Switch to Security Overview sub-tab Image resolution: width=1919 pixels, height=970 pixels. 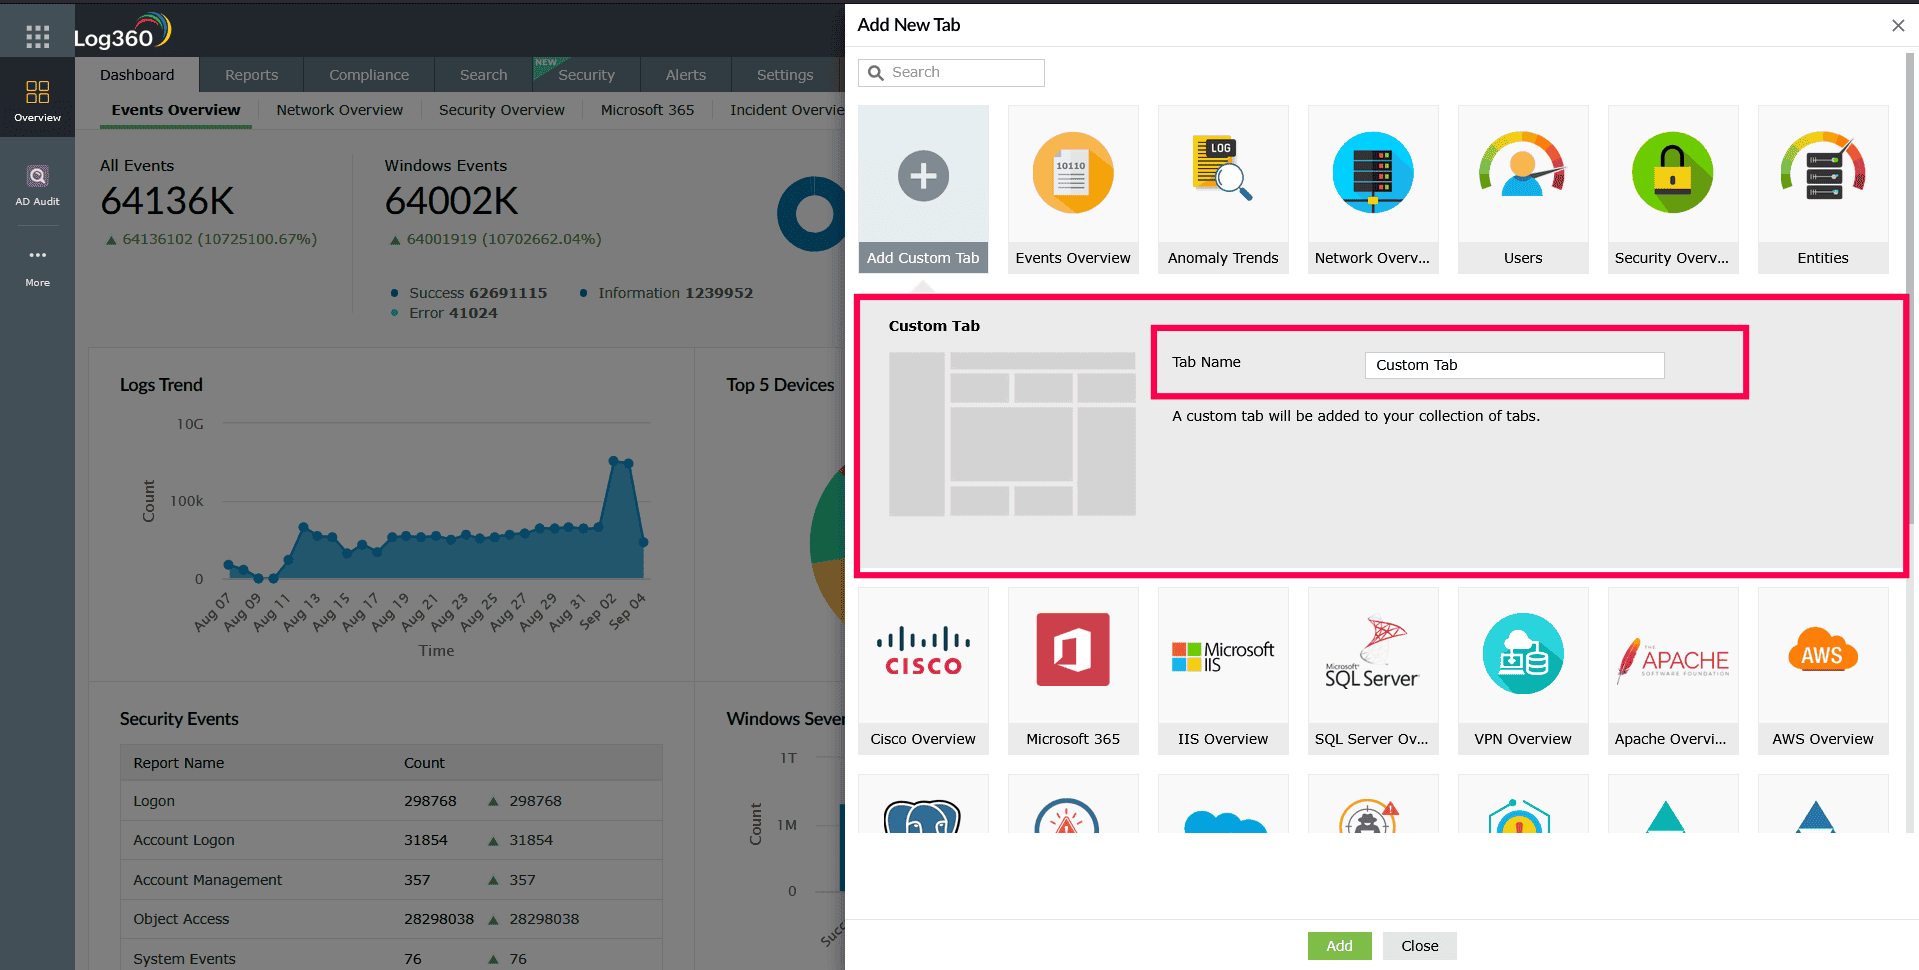(x=502, y=110)
